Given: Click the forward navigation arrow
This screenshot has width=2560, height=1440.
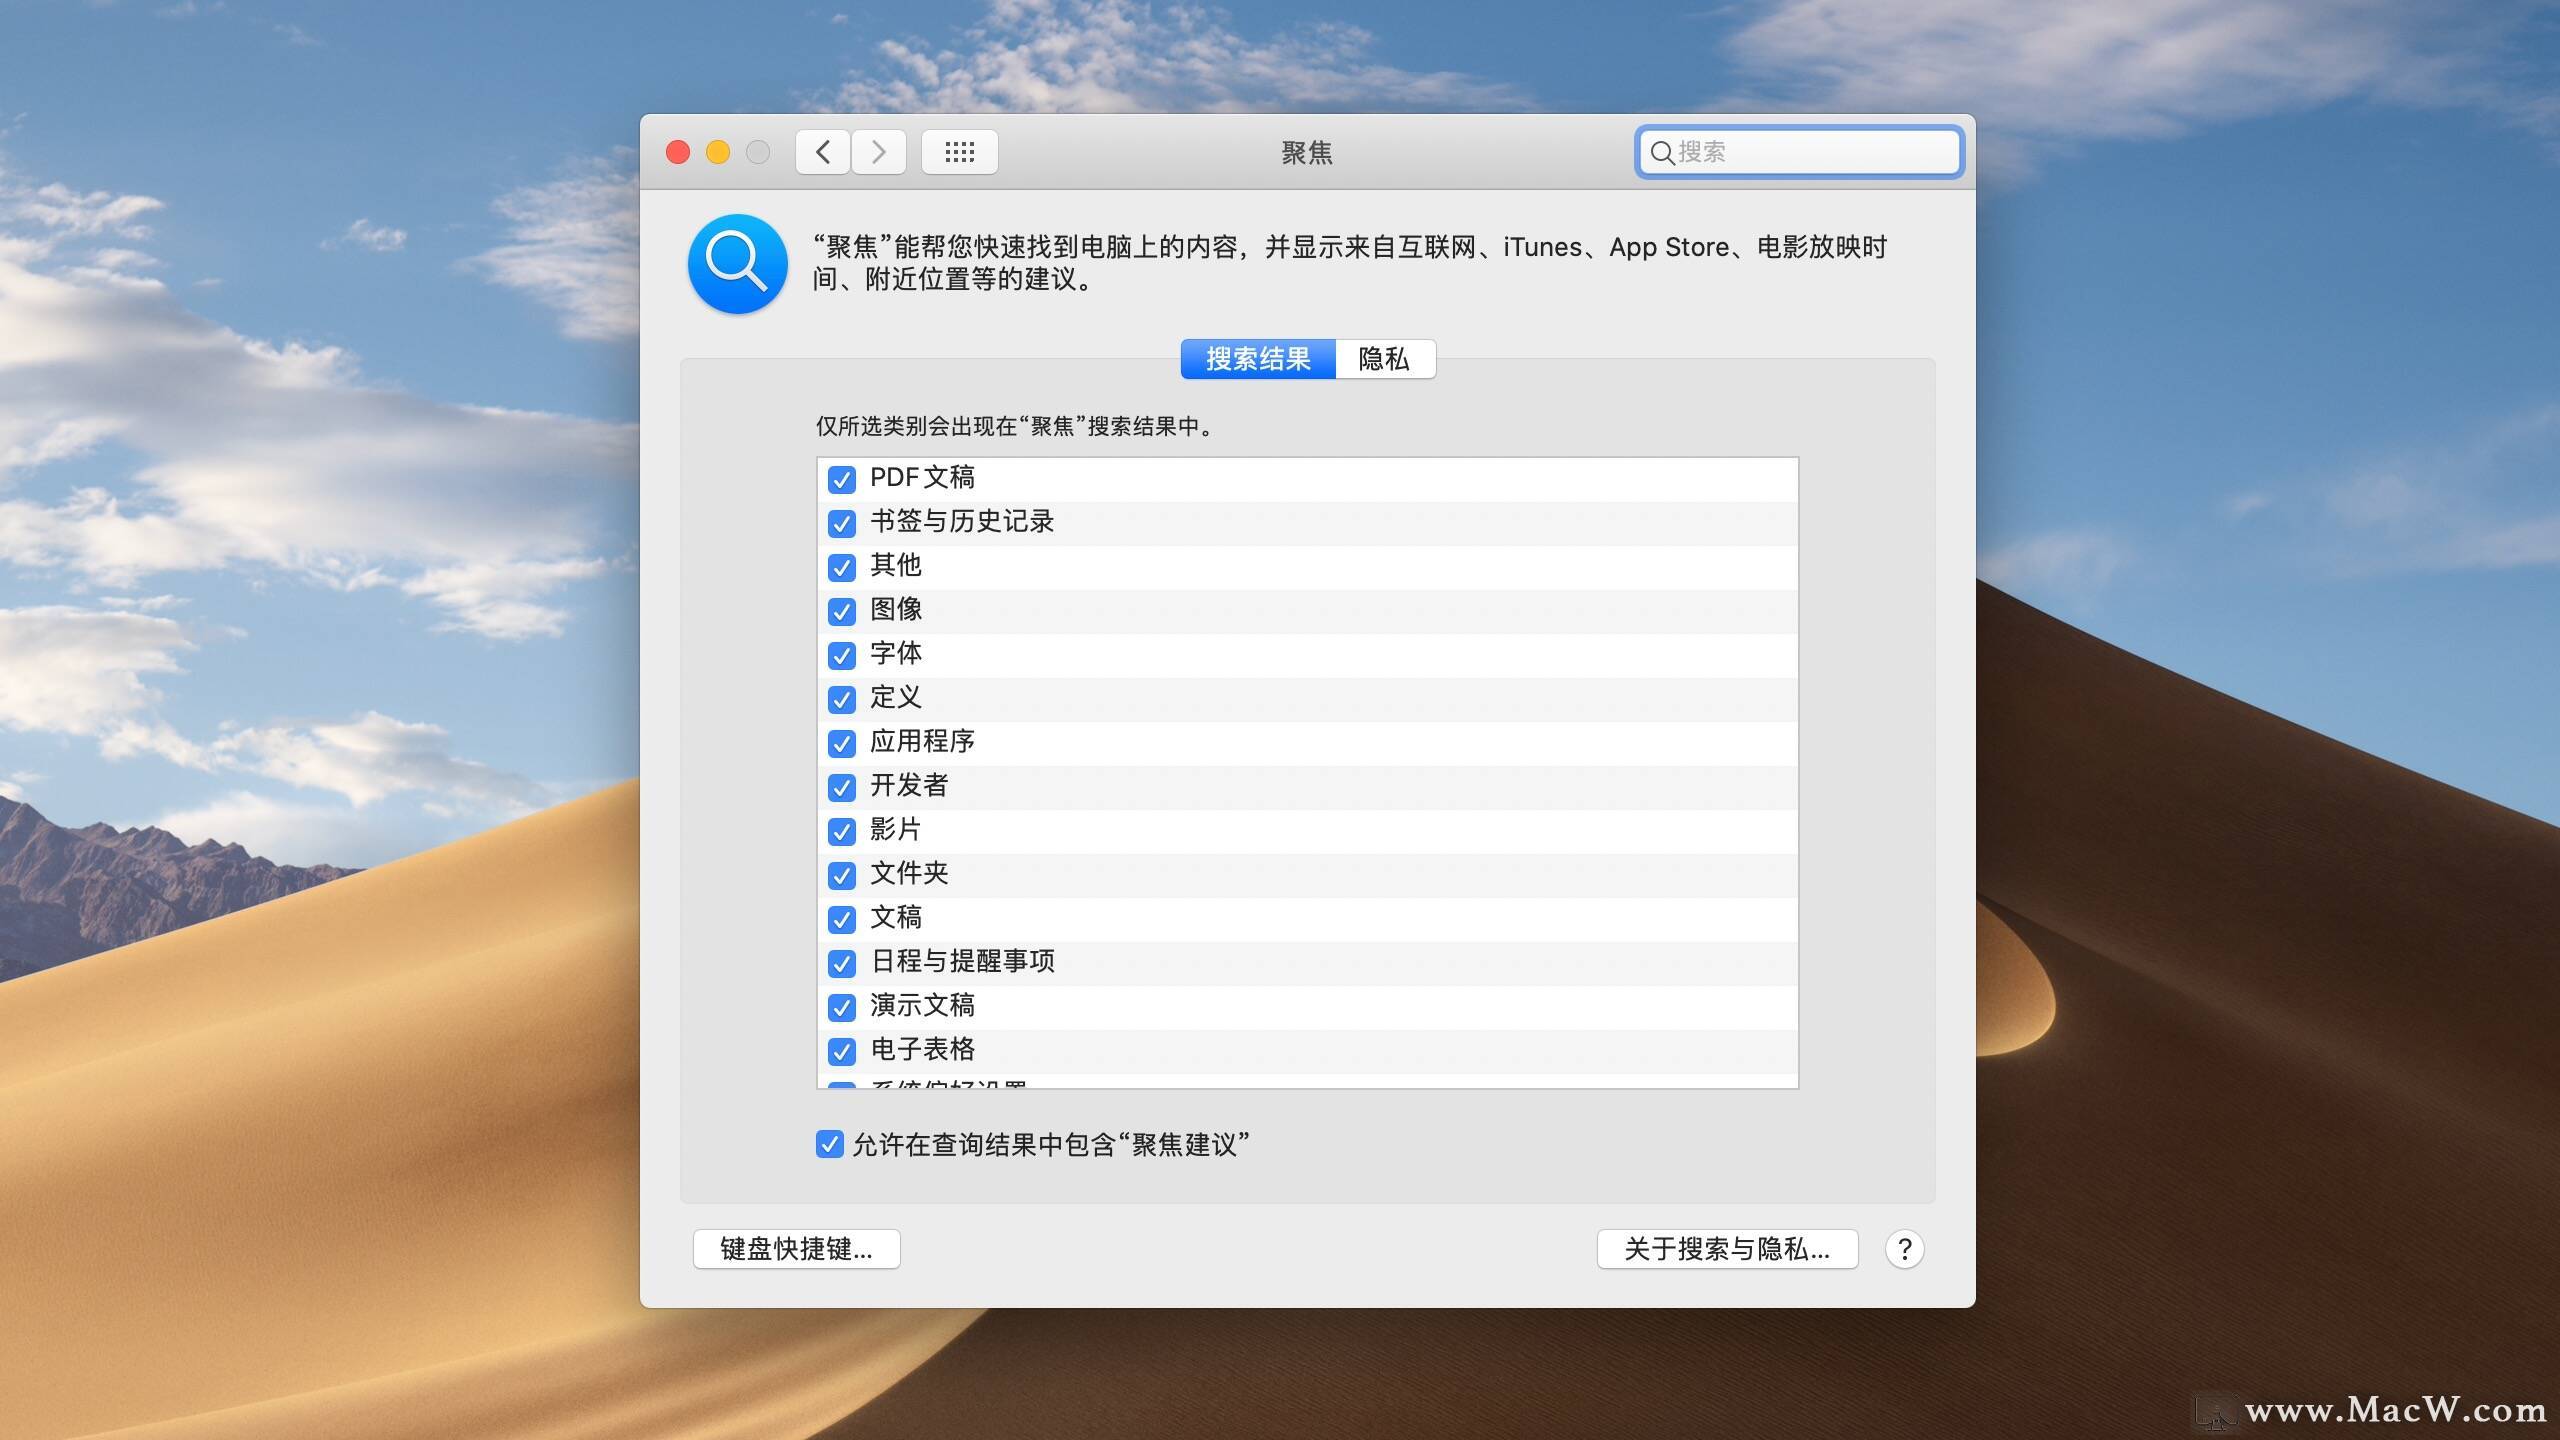Looking at the screenshot, I should point(879,152).
